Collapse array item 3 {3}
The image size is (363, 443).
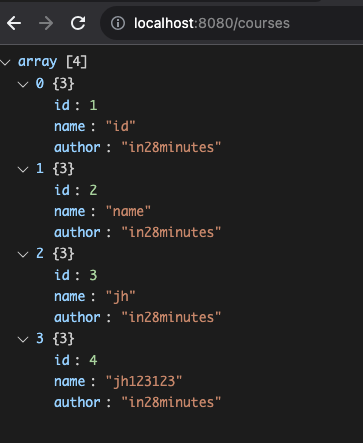point(23,339)
